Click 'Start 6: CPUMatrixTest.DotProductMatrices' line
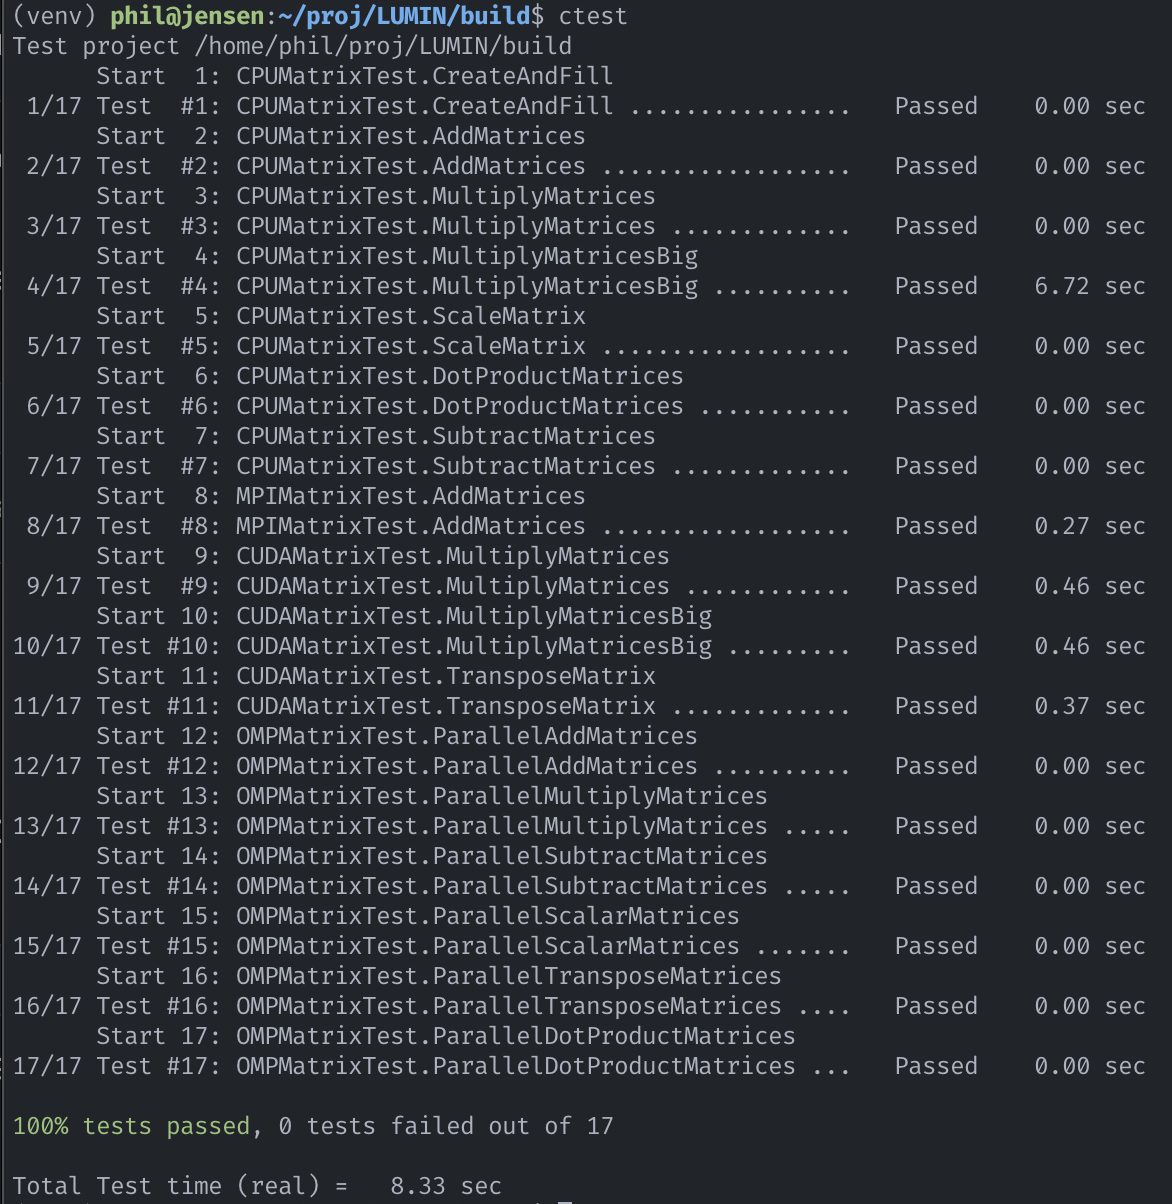This screenshot has width=1172, height=1204. [x=390, y=376]
